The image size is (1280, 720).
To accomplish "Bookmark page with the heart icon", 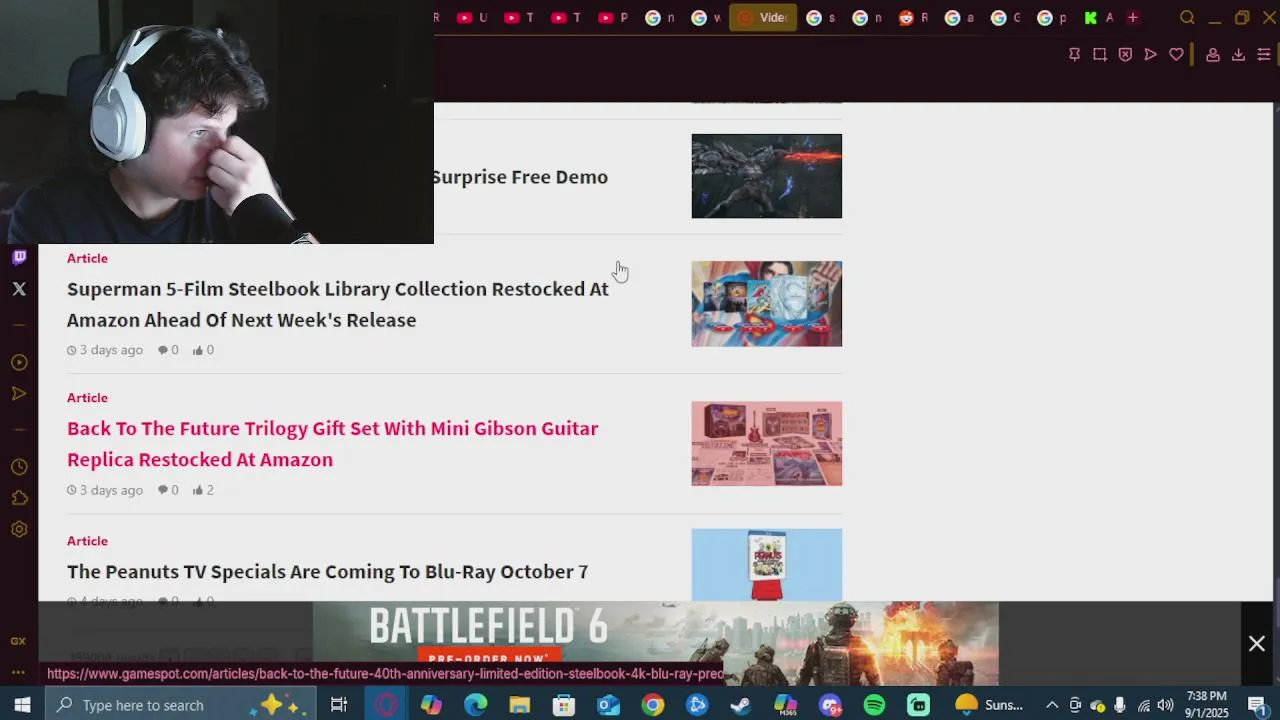I will (x=1176, y=54).
